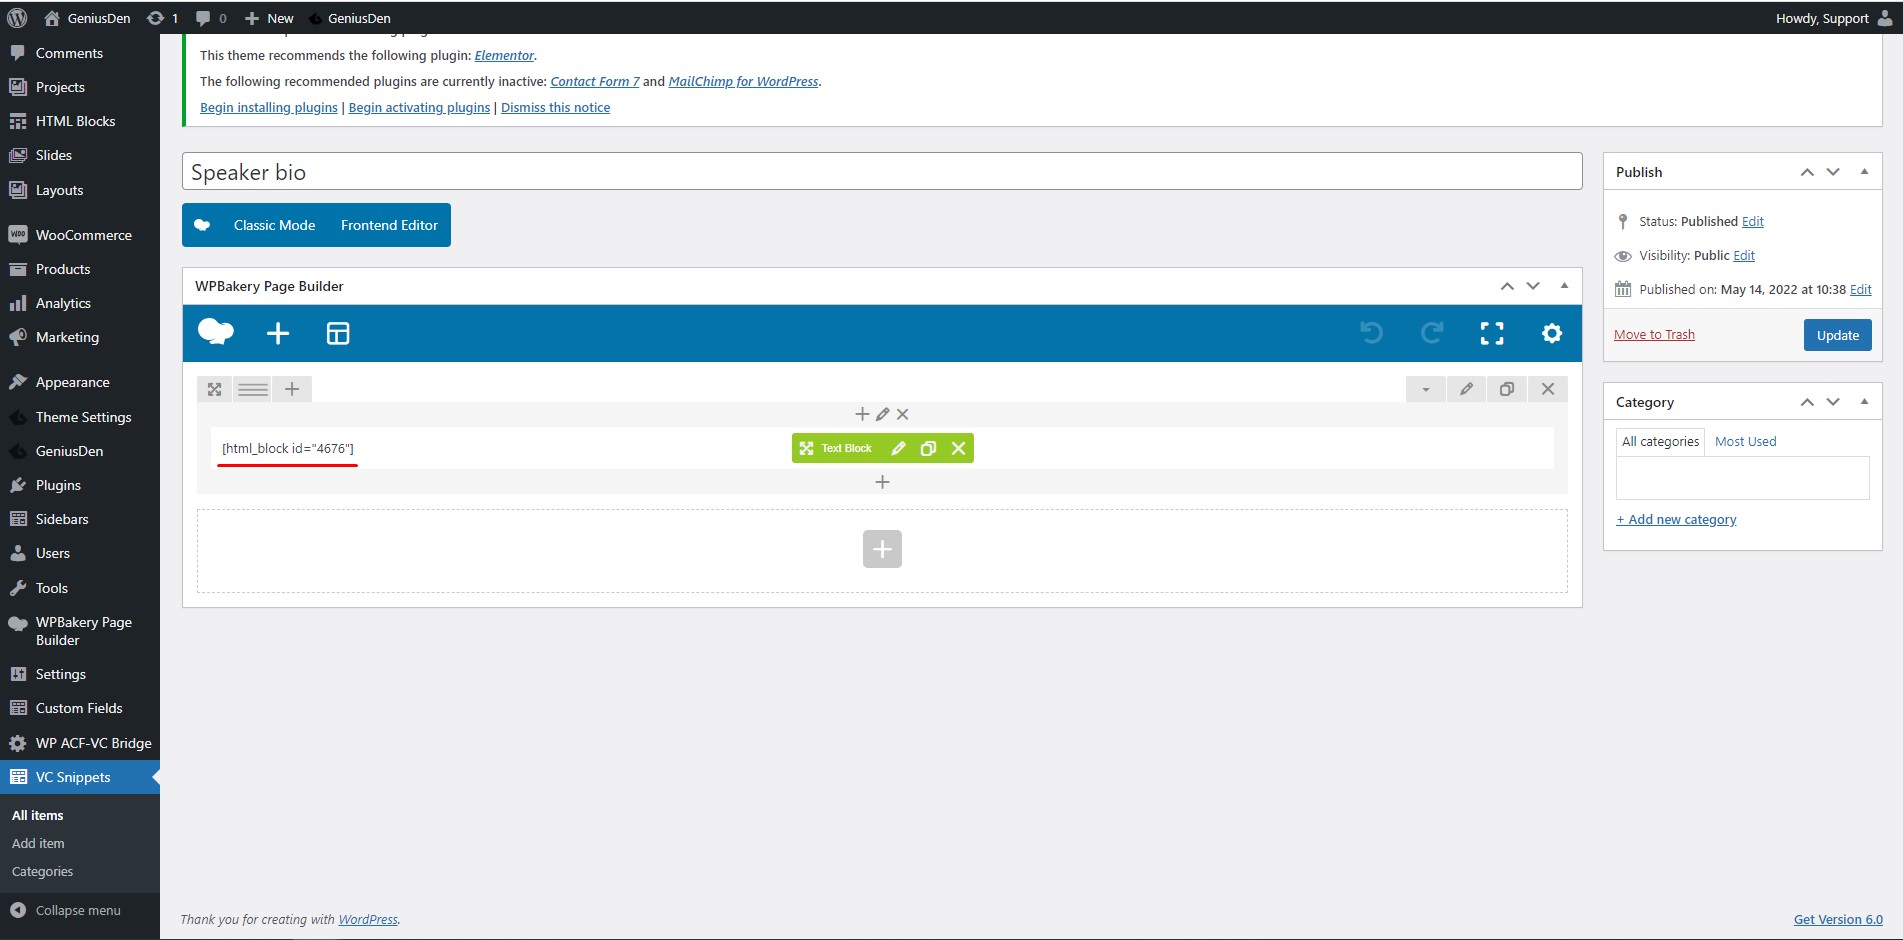Click Add new category link
The width and height of the screenshot is (1903, 940).
tap(1676, 519)
